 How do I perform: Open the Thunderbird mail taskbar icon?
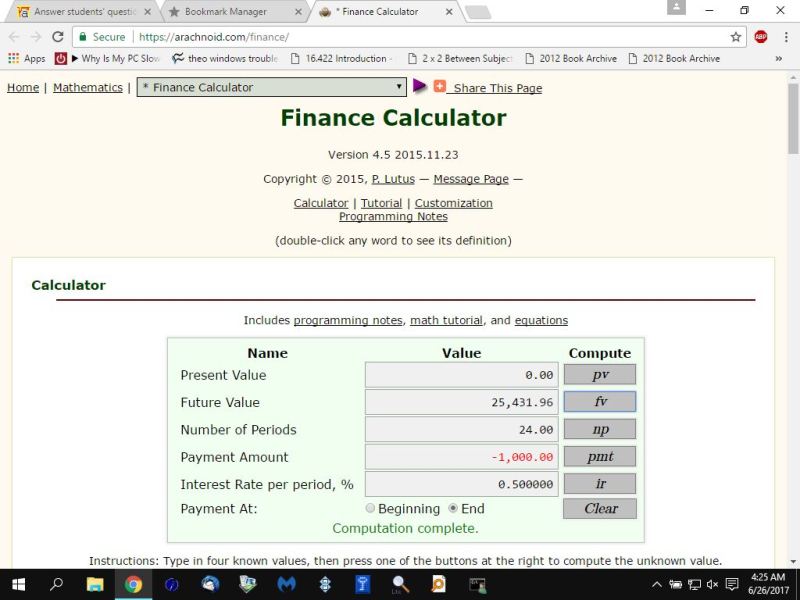(210, 585)
